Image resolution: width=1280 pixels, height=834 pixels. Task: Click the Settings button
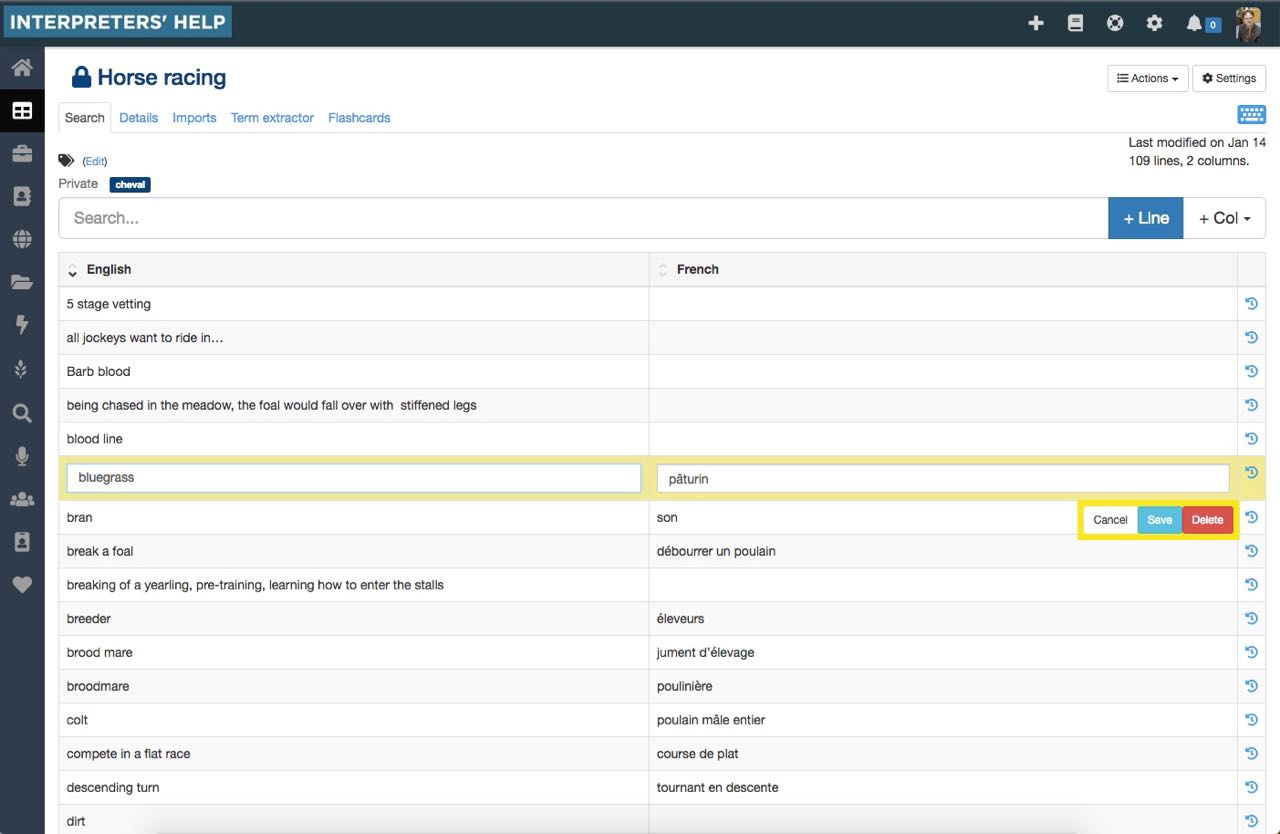point(1229,78)
